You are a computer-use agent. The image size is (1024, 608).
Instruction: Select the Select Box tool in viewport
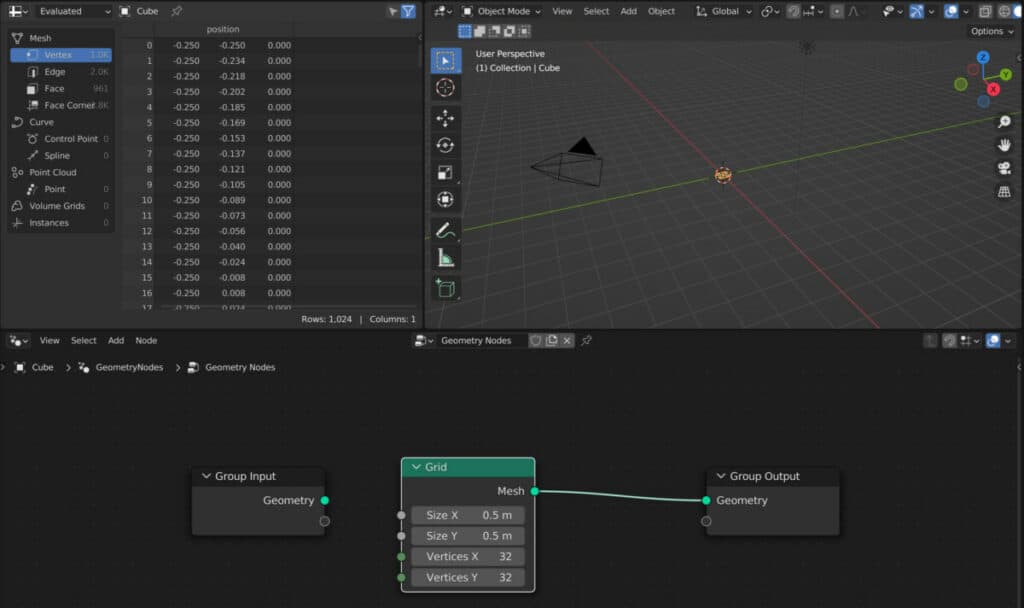pos(445,61)
